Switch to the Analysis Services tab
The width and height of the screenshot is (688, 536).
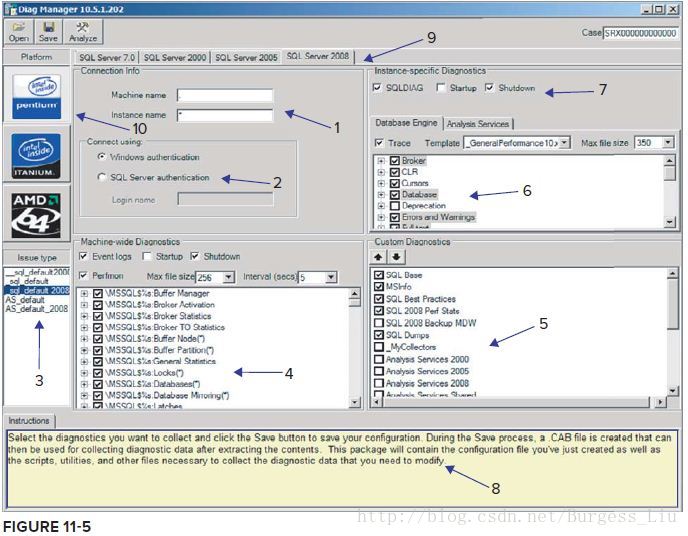point(477,124)
